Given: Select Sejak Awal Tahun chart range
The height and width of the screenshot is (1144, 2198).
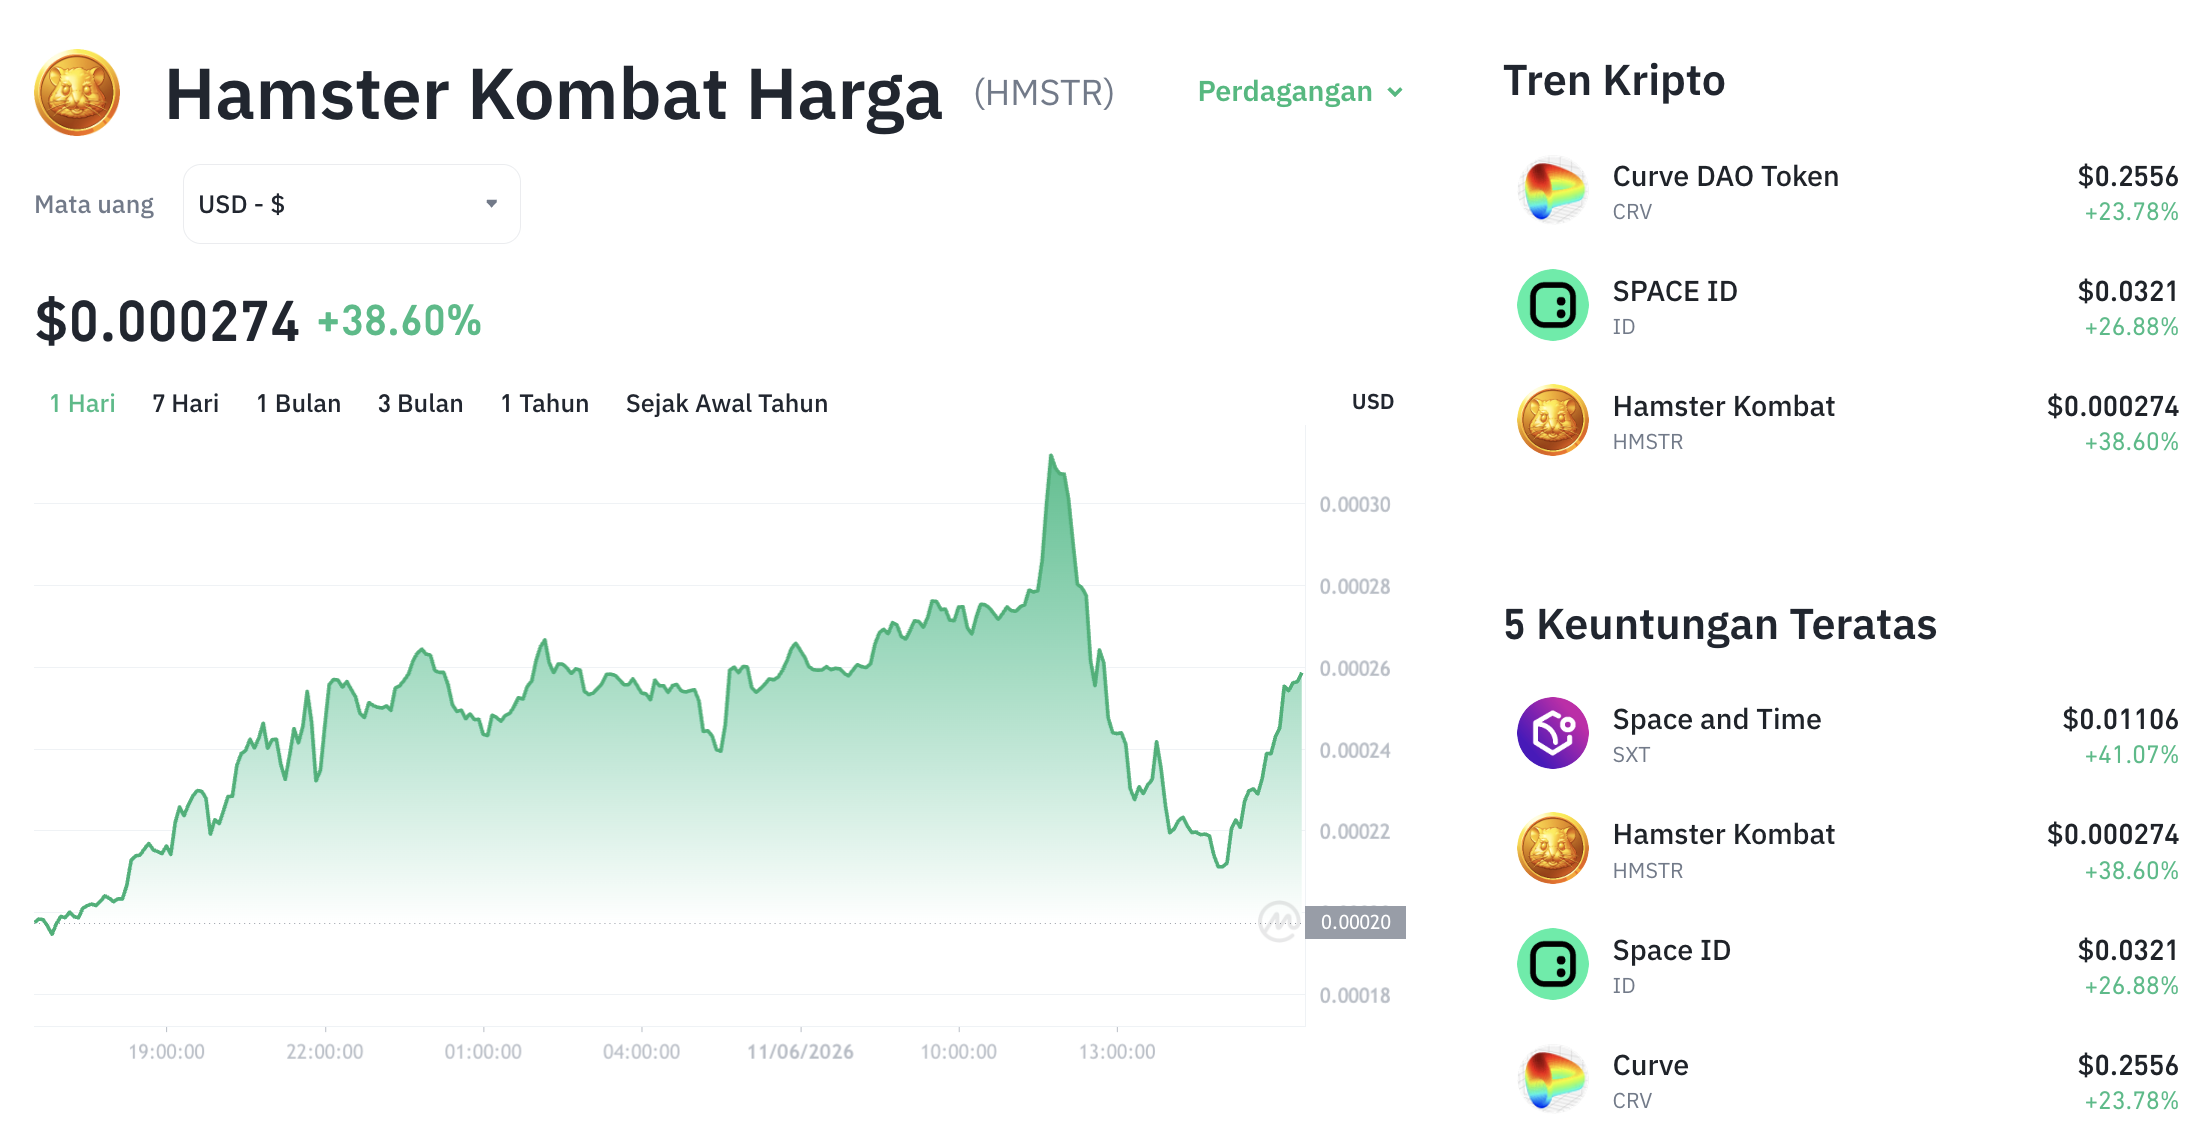Looking at the screenshot, I should pos(727,403).
